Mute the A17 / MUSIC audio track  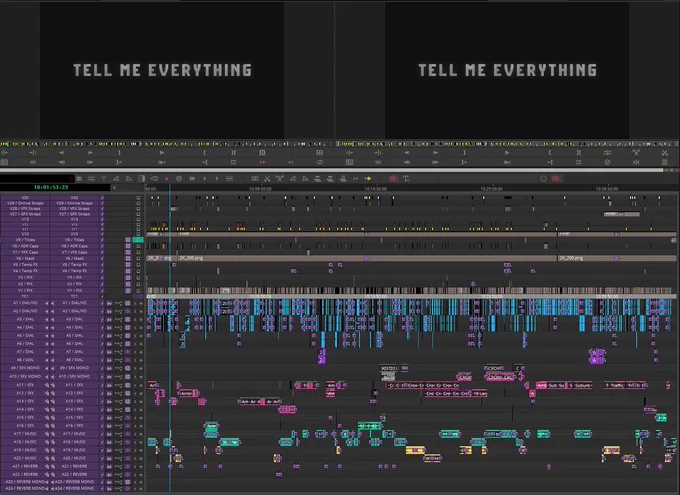(141, 434)
